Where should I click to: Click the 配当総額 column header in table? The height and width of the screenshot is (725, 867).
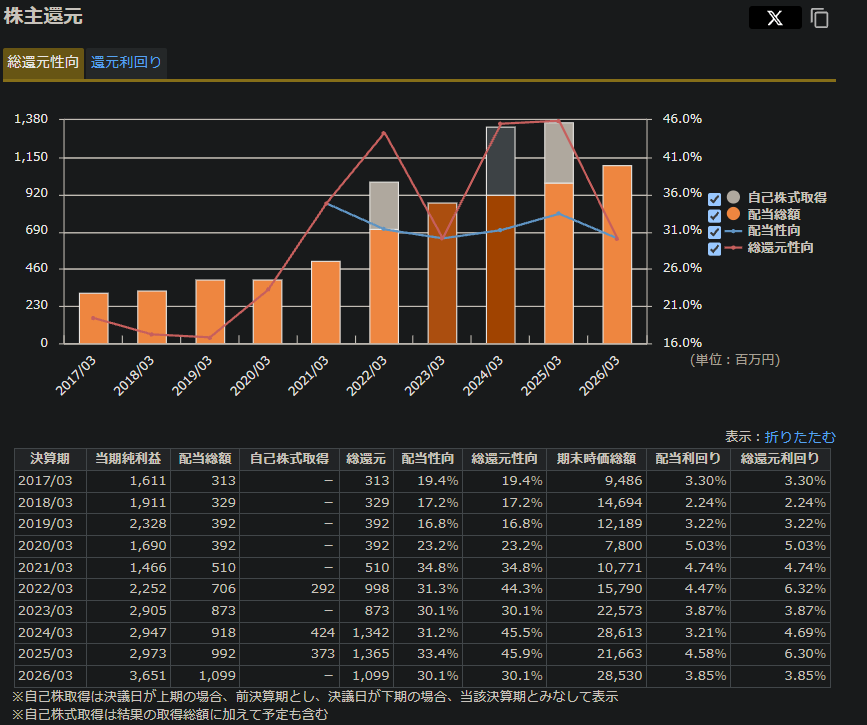(205, 459)
